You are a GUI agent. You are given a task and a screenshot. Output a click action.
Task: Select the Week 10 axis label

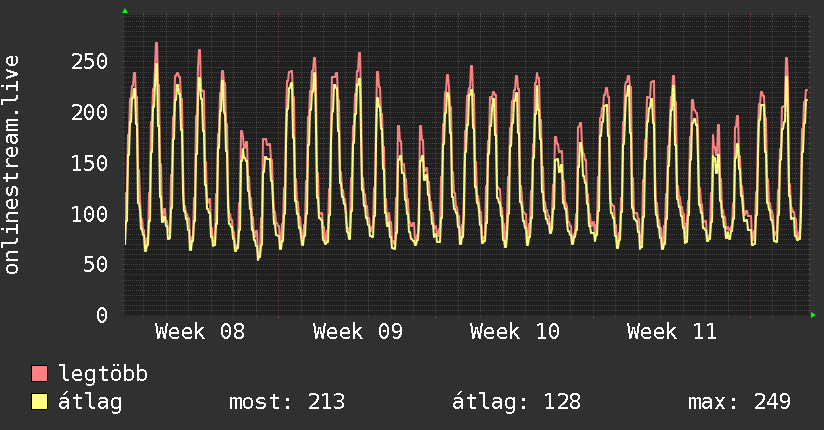[514, 332]
